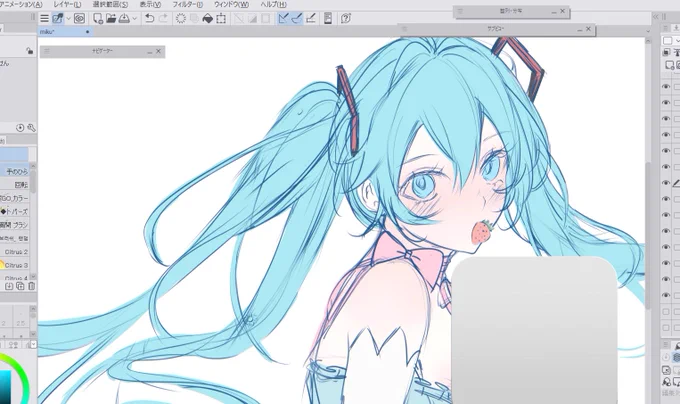Viewport: 680px width, 404px height.
Task: Click the Open file folder icon
Action: (x=111, y=18)
